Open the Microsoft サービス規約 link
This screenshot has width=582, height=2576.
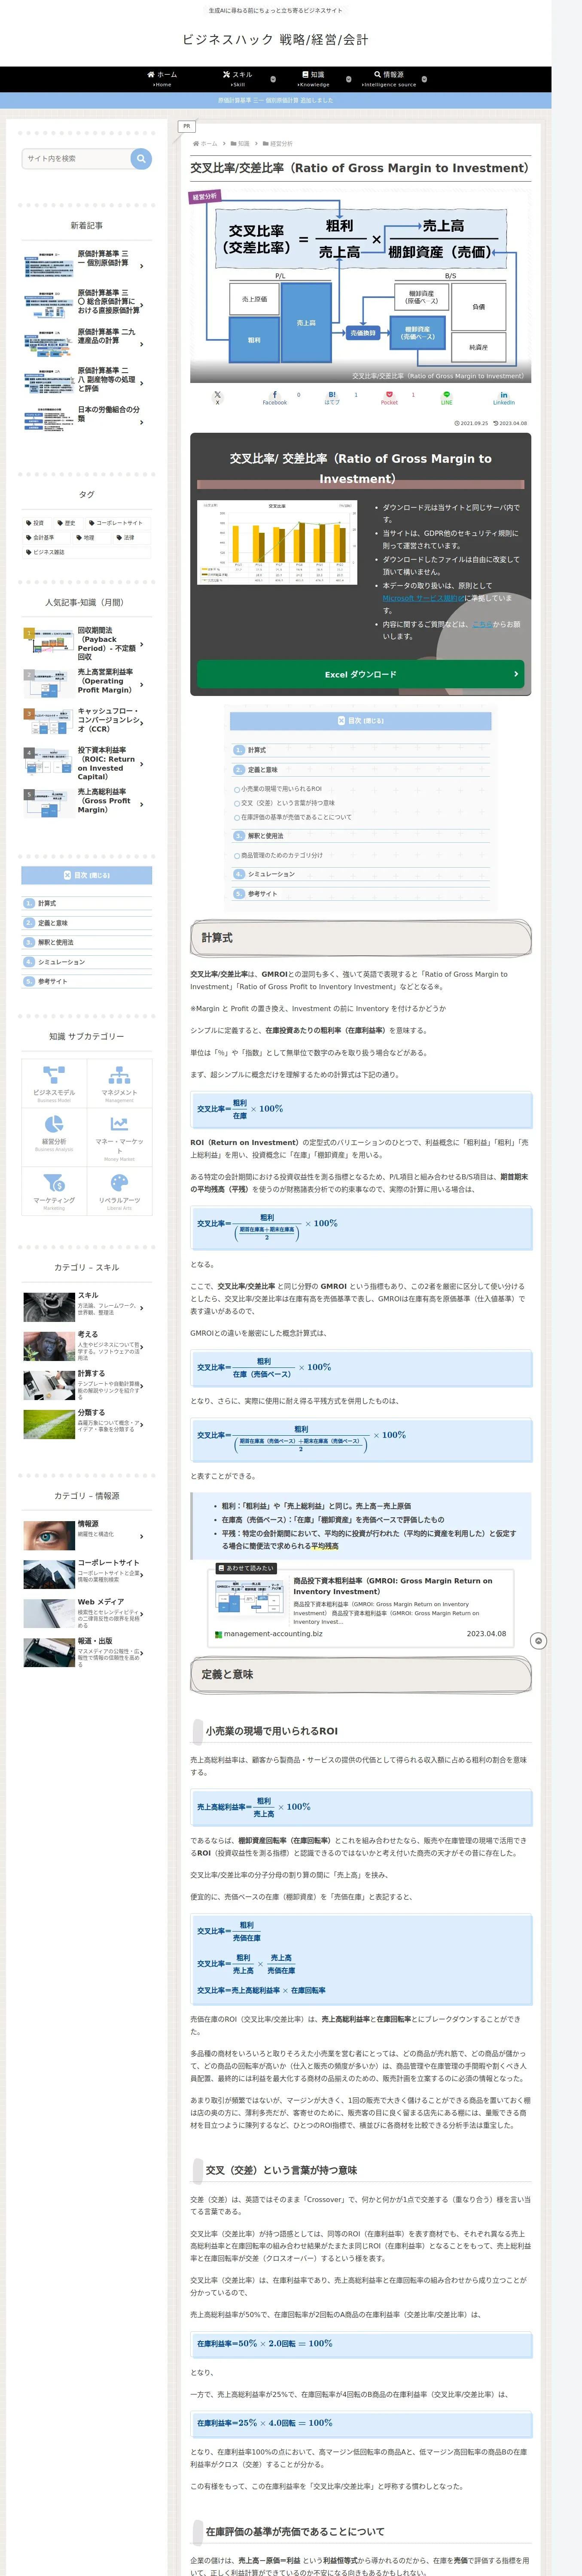tap(424, 598)
